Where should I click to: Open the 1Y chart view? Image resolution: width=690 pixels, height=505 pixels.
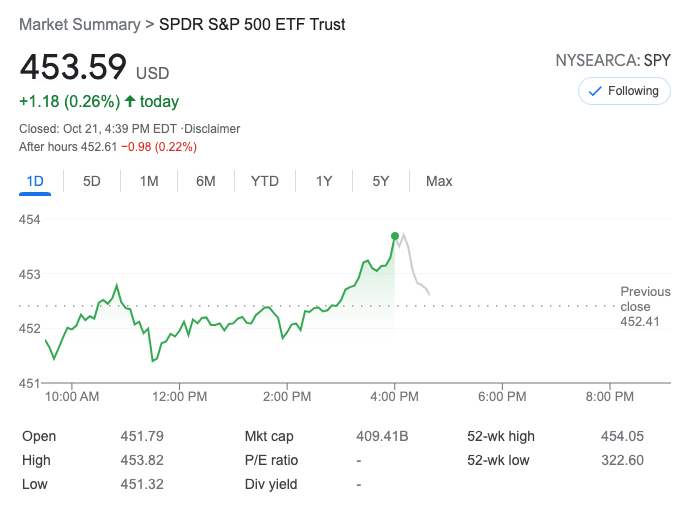pyautogui.click(x=324, y=181)
